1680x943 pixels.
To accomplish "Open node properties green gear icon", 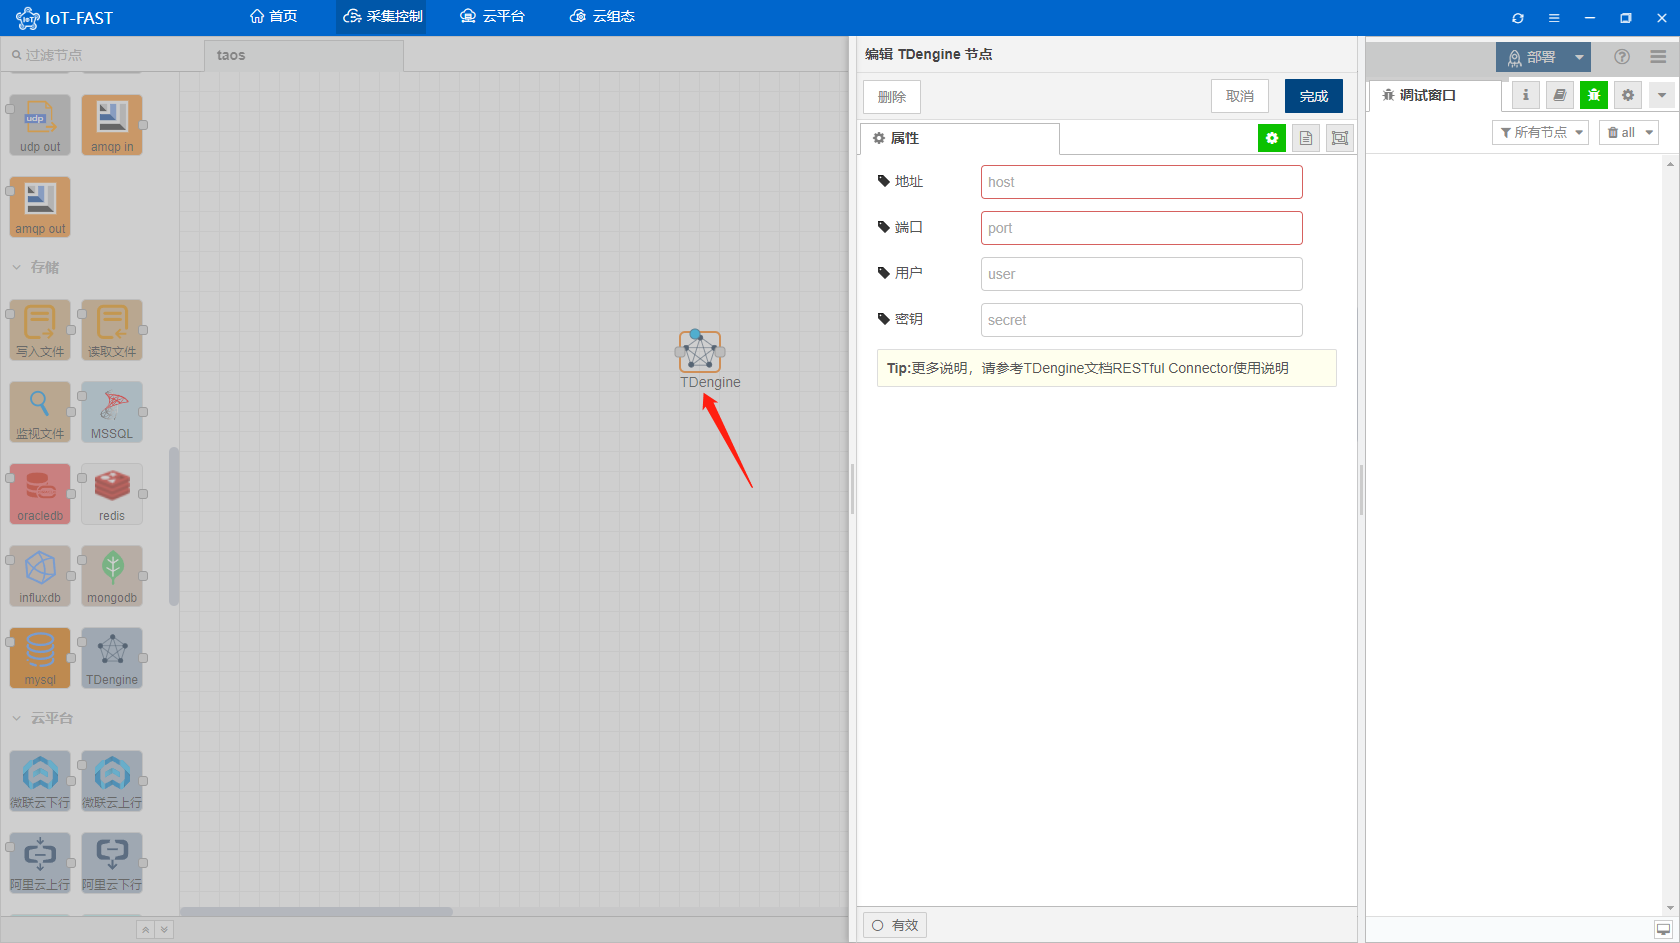I will pos(1271,138).
